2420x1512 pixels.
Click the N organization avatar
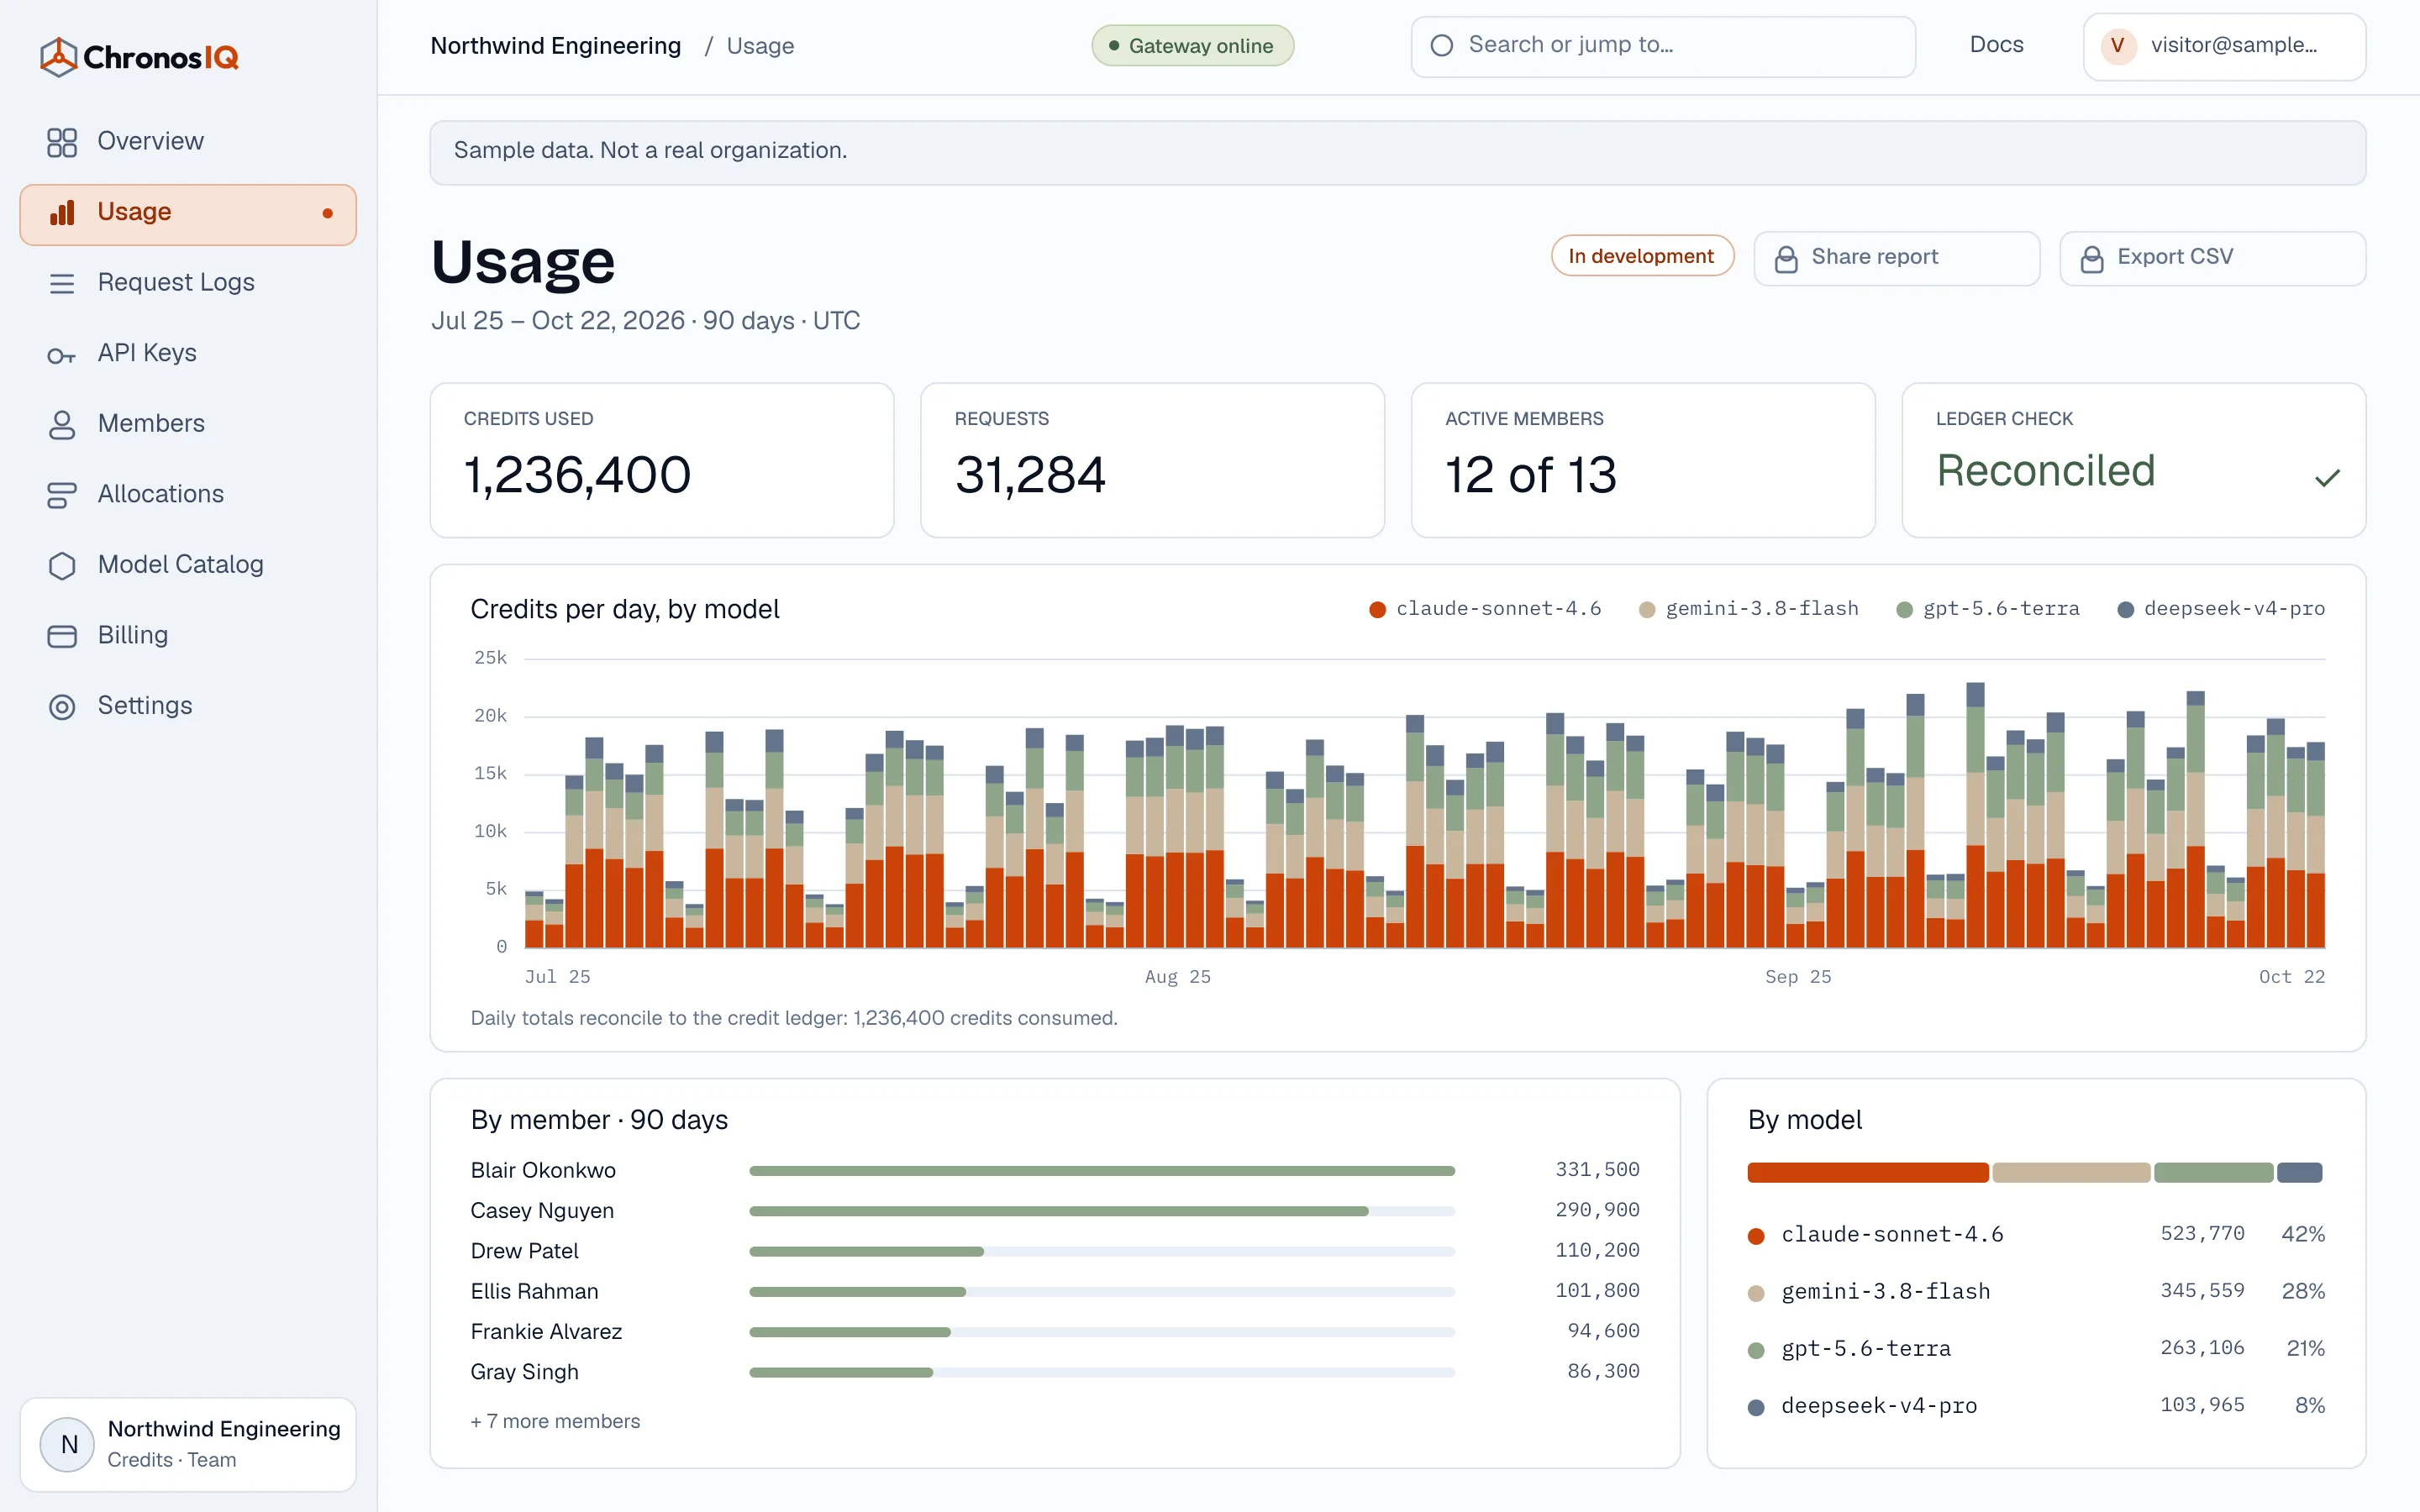click(68, 1444)
